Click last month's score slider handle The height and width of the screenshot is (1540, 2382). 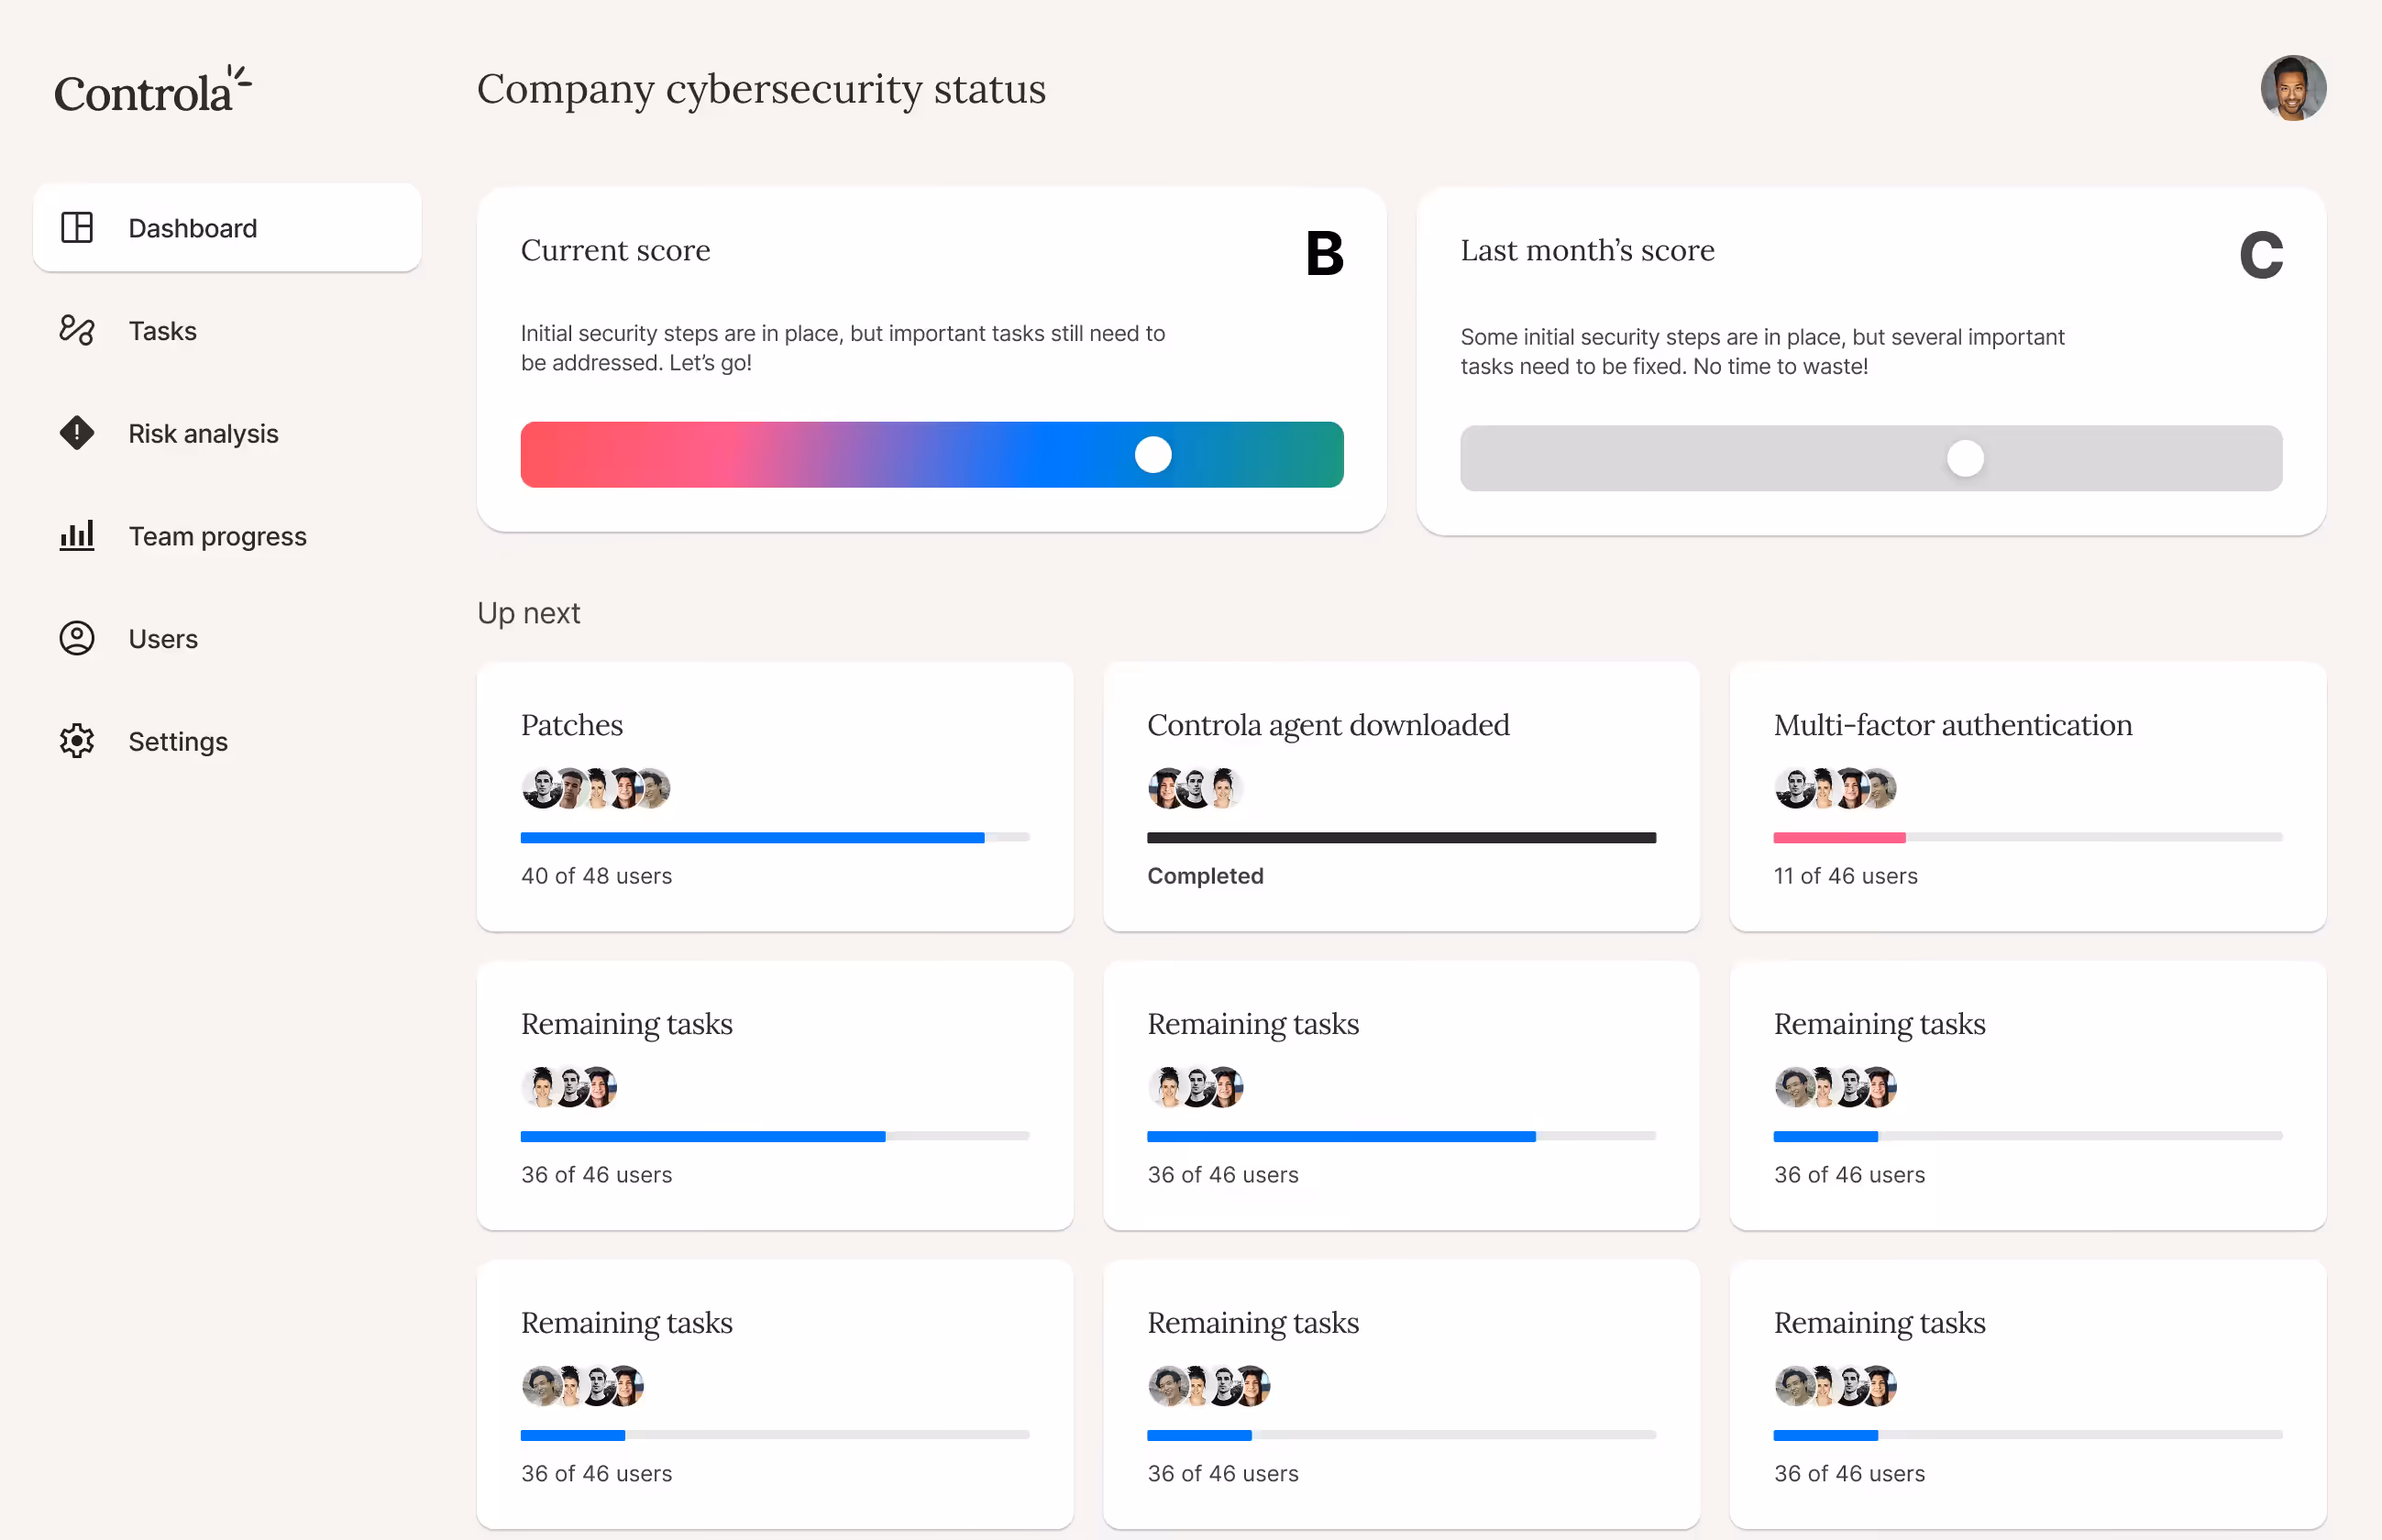[x=1965, y=458]
